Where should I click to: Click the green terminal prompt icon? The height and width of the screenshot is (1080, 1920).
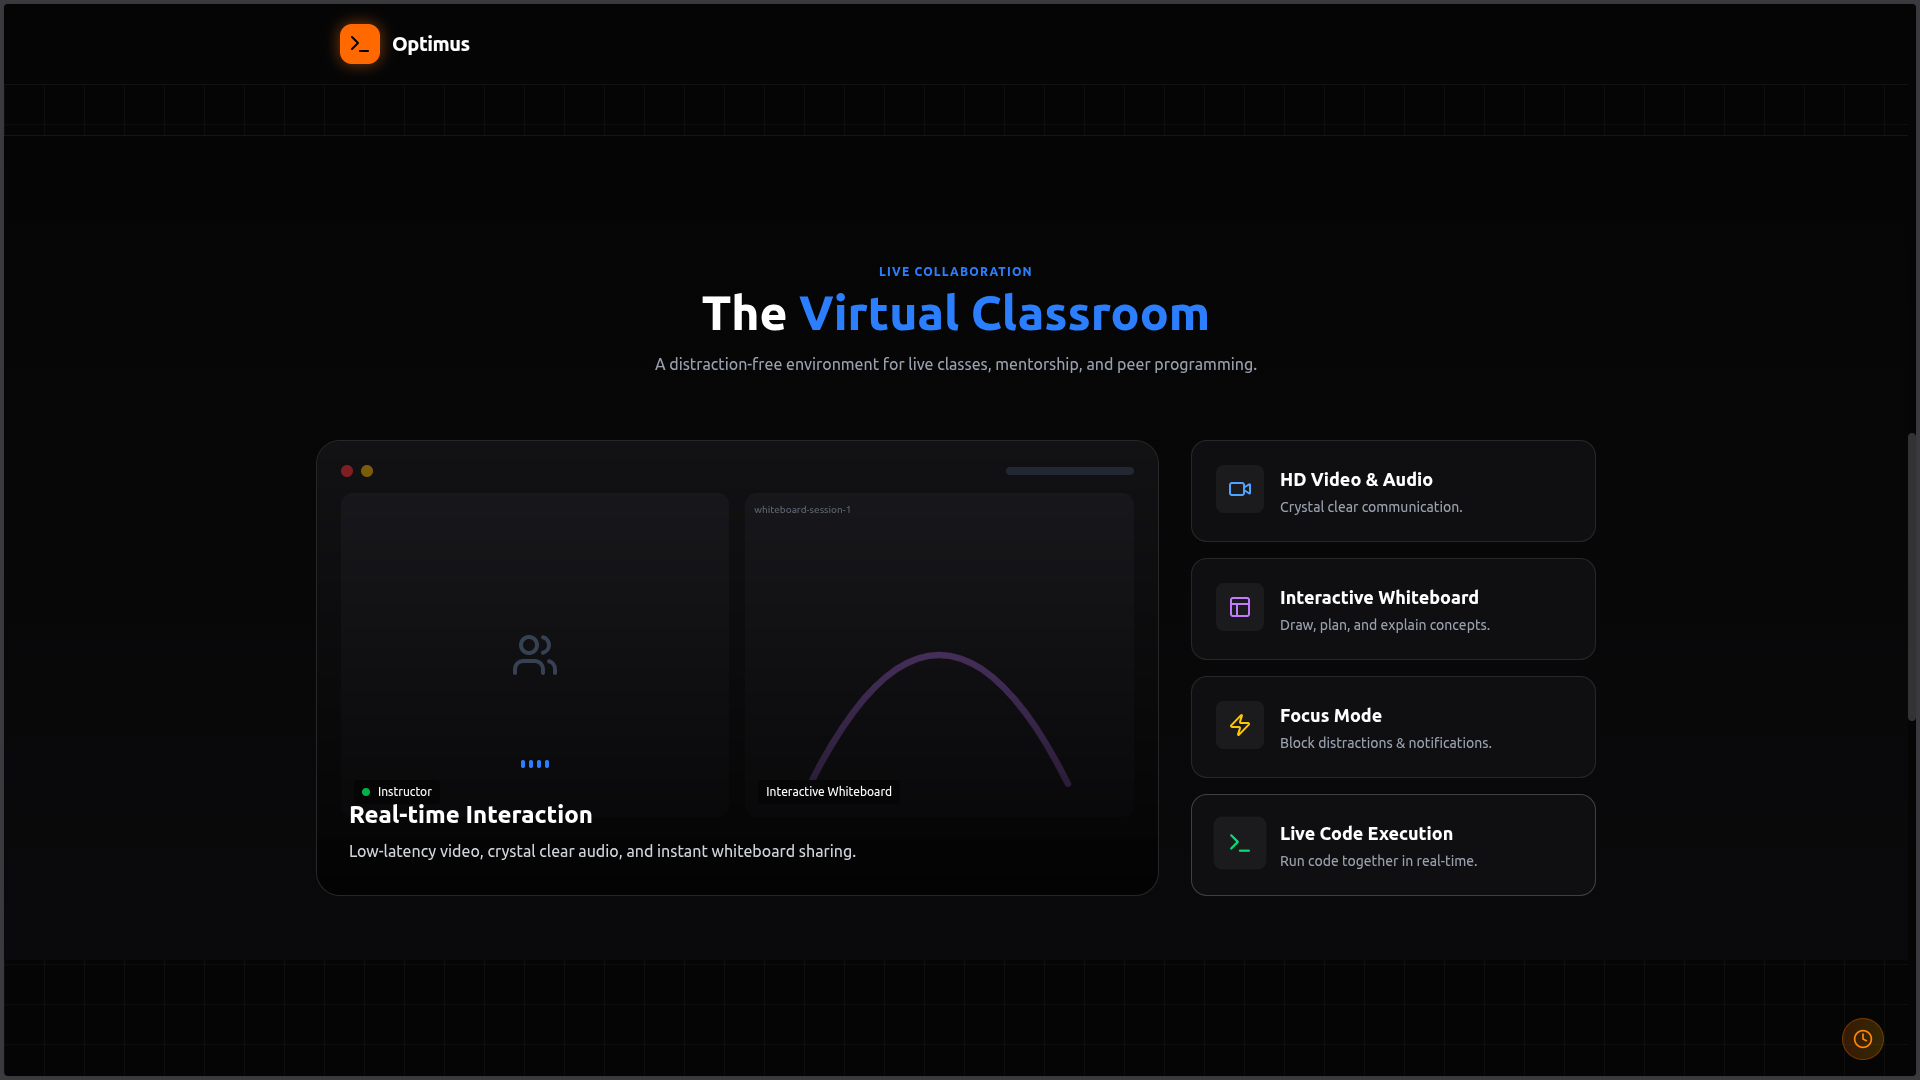[1239, 843]
